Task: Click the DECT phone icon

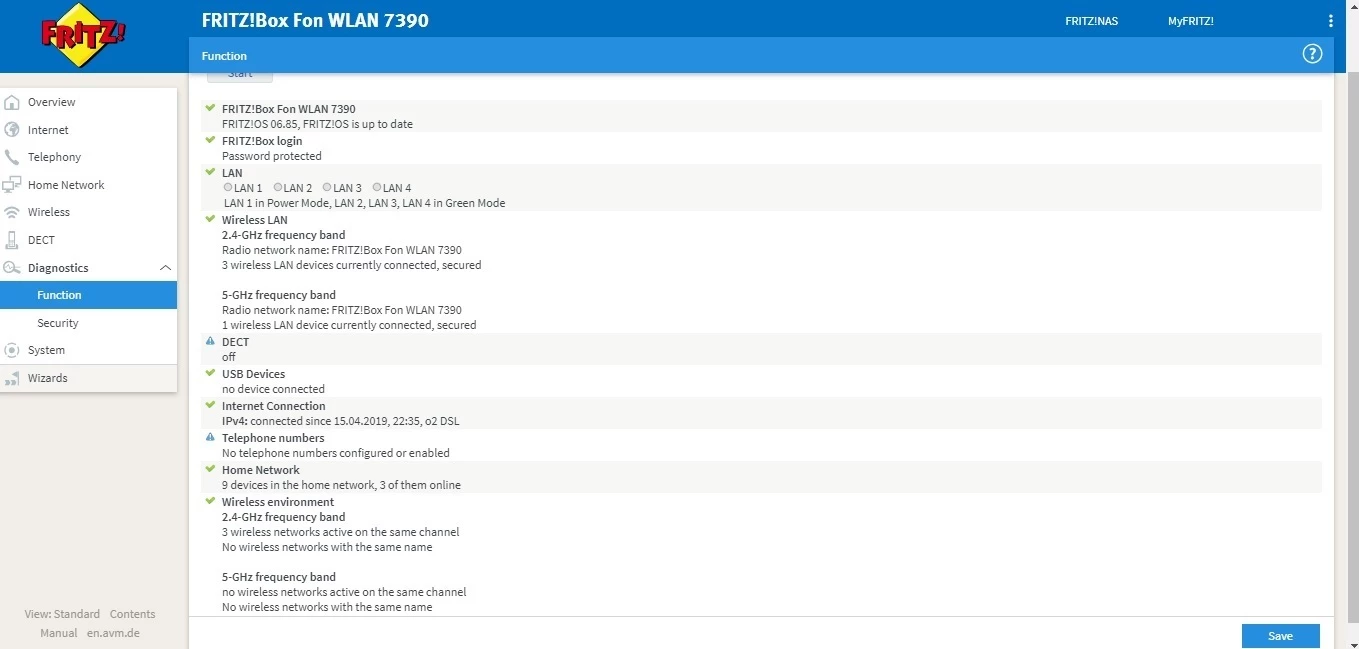Action: point(12,240)
